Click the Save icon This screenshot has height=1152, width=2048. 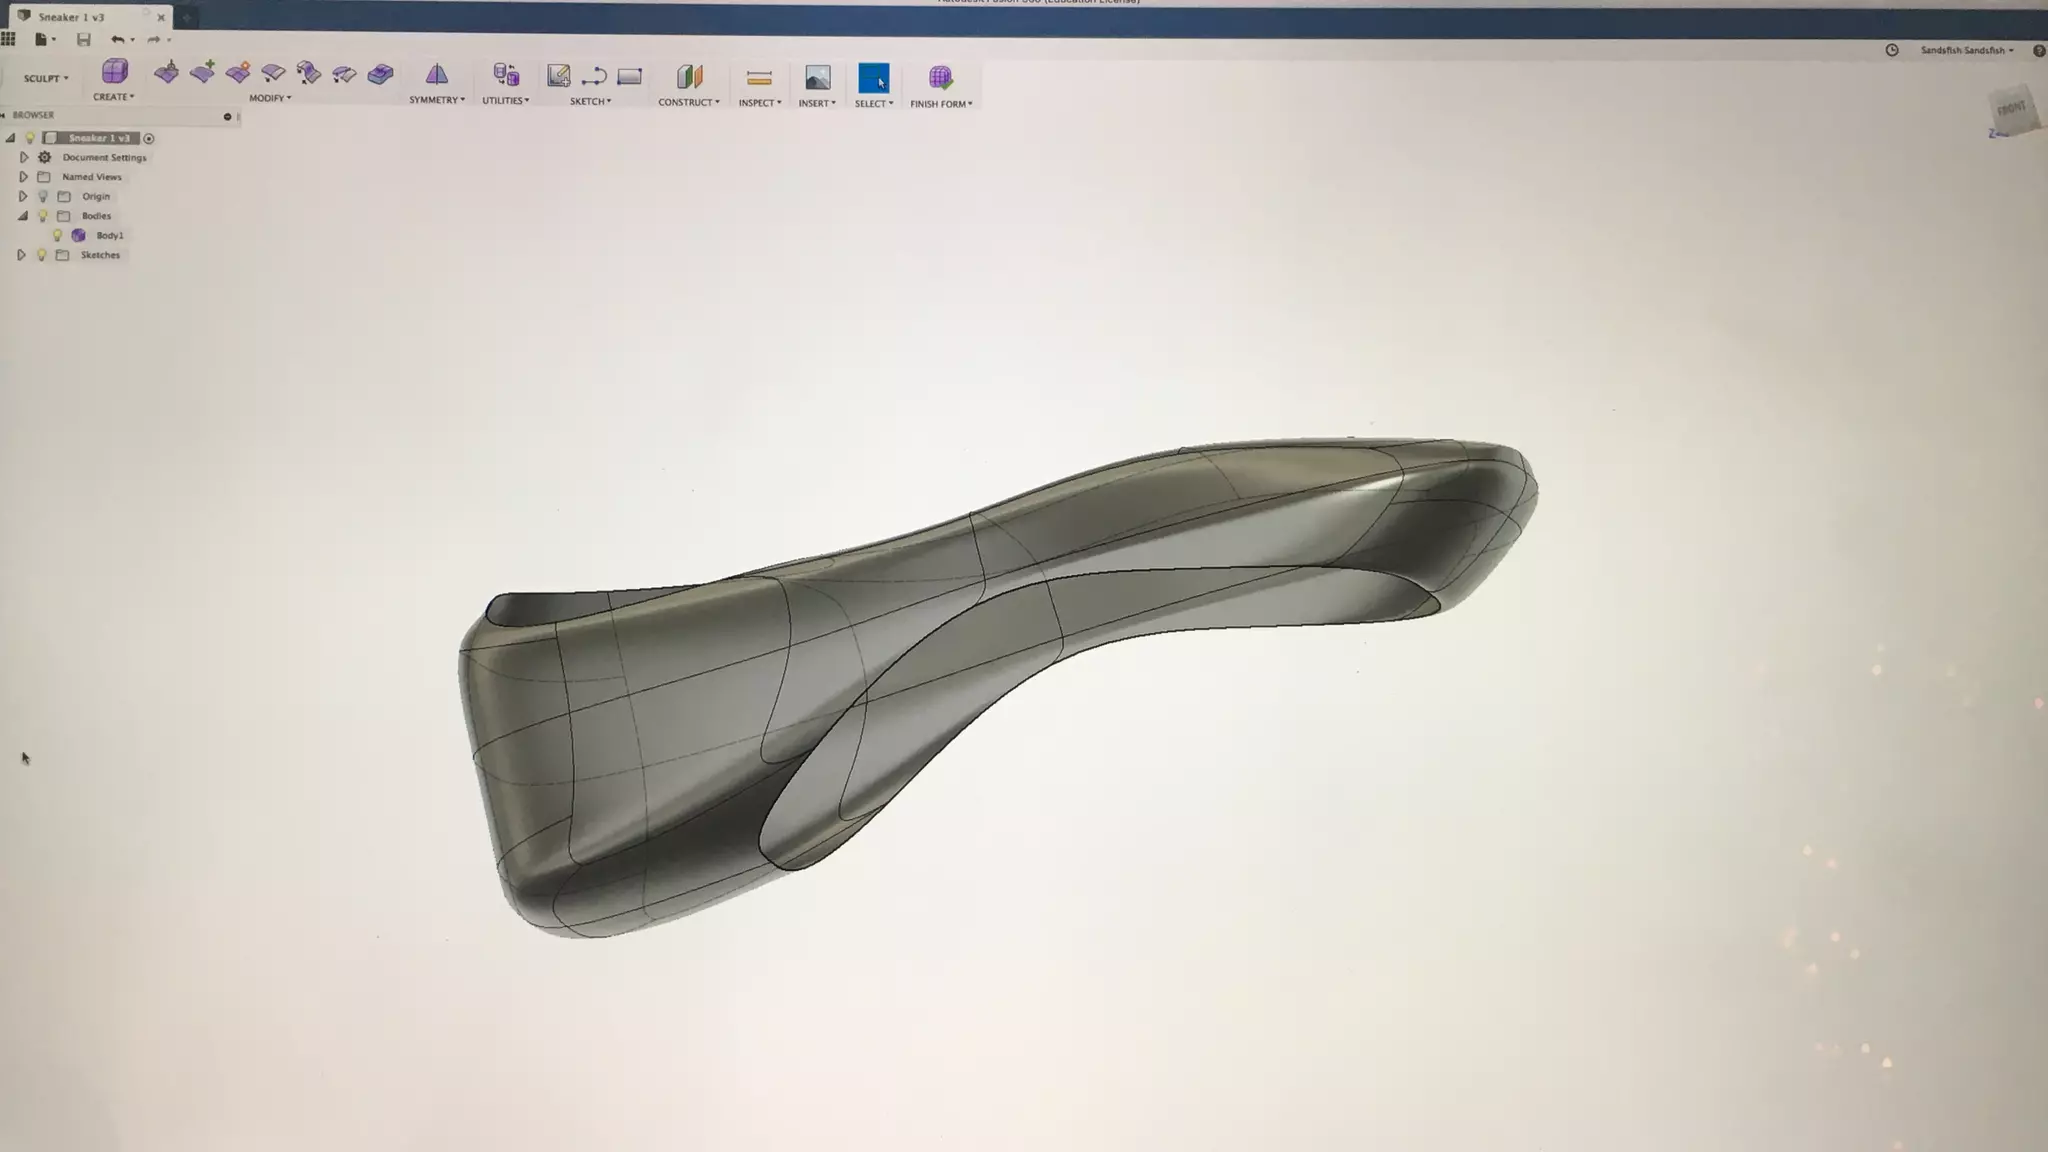84,40
